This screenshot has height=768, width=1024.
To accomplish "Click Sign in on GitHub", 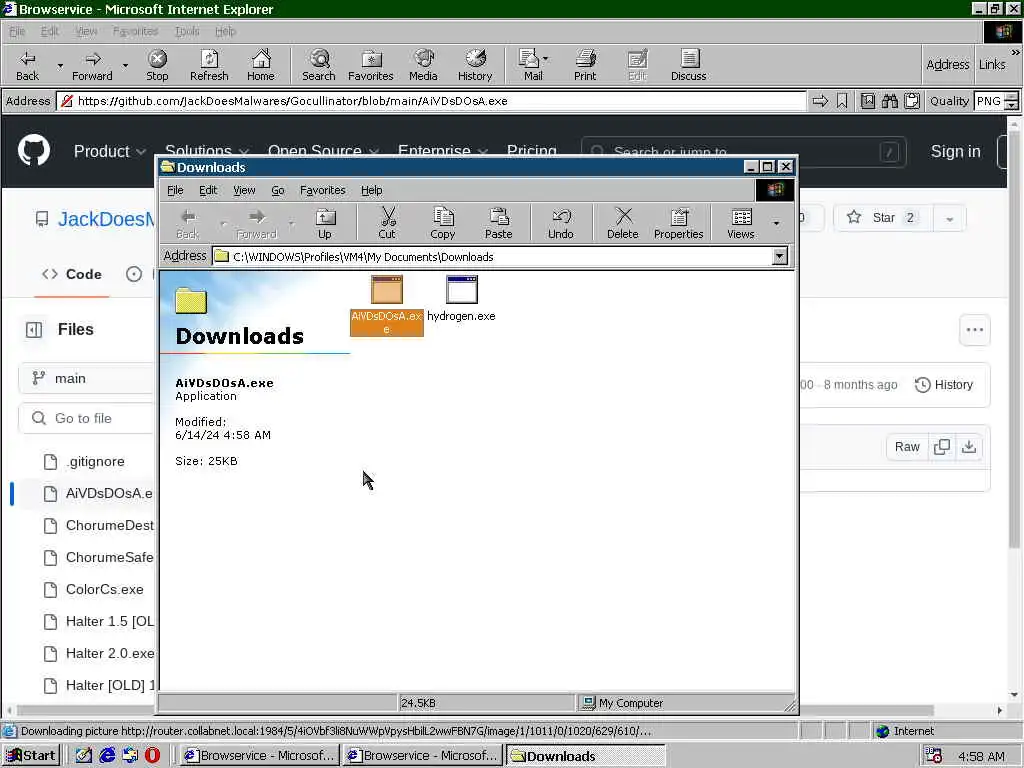I will click(955, 152).
